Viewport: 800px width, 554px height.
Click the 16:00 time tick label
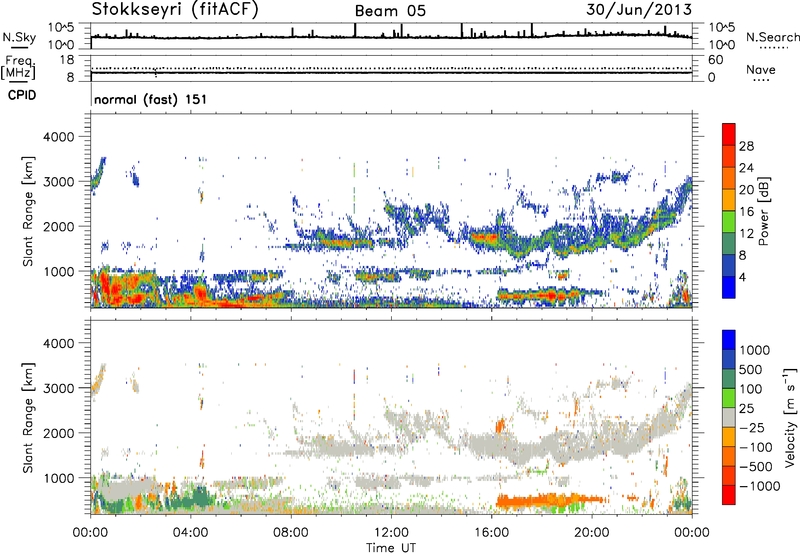tap(491, 533)
